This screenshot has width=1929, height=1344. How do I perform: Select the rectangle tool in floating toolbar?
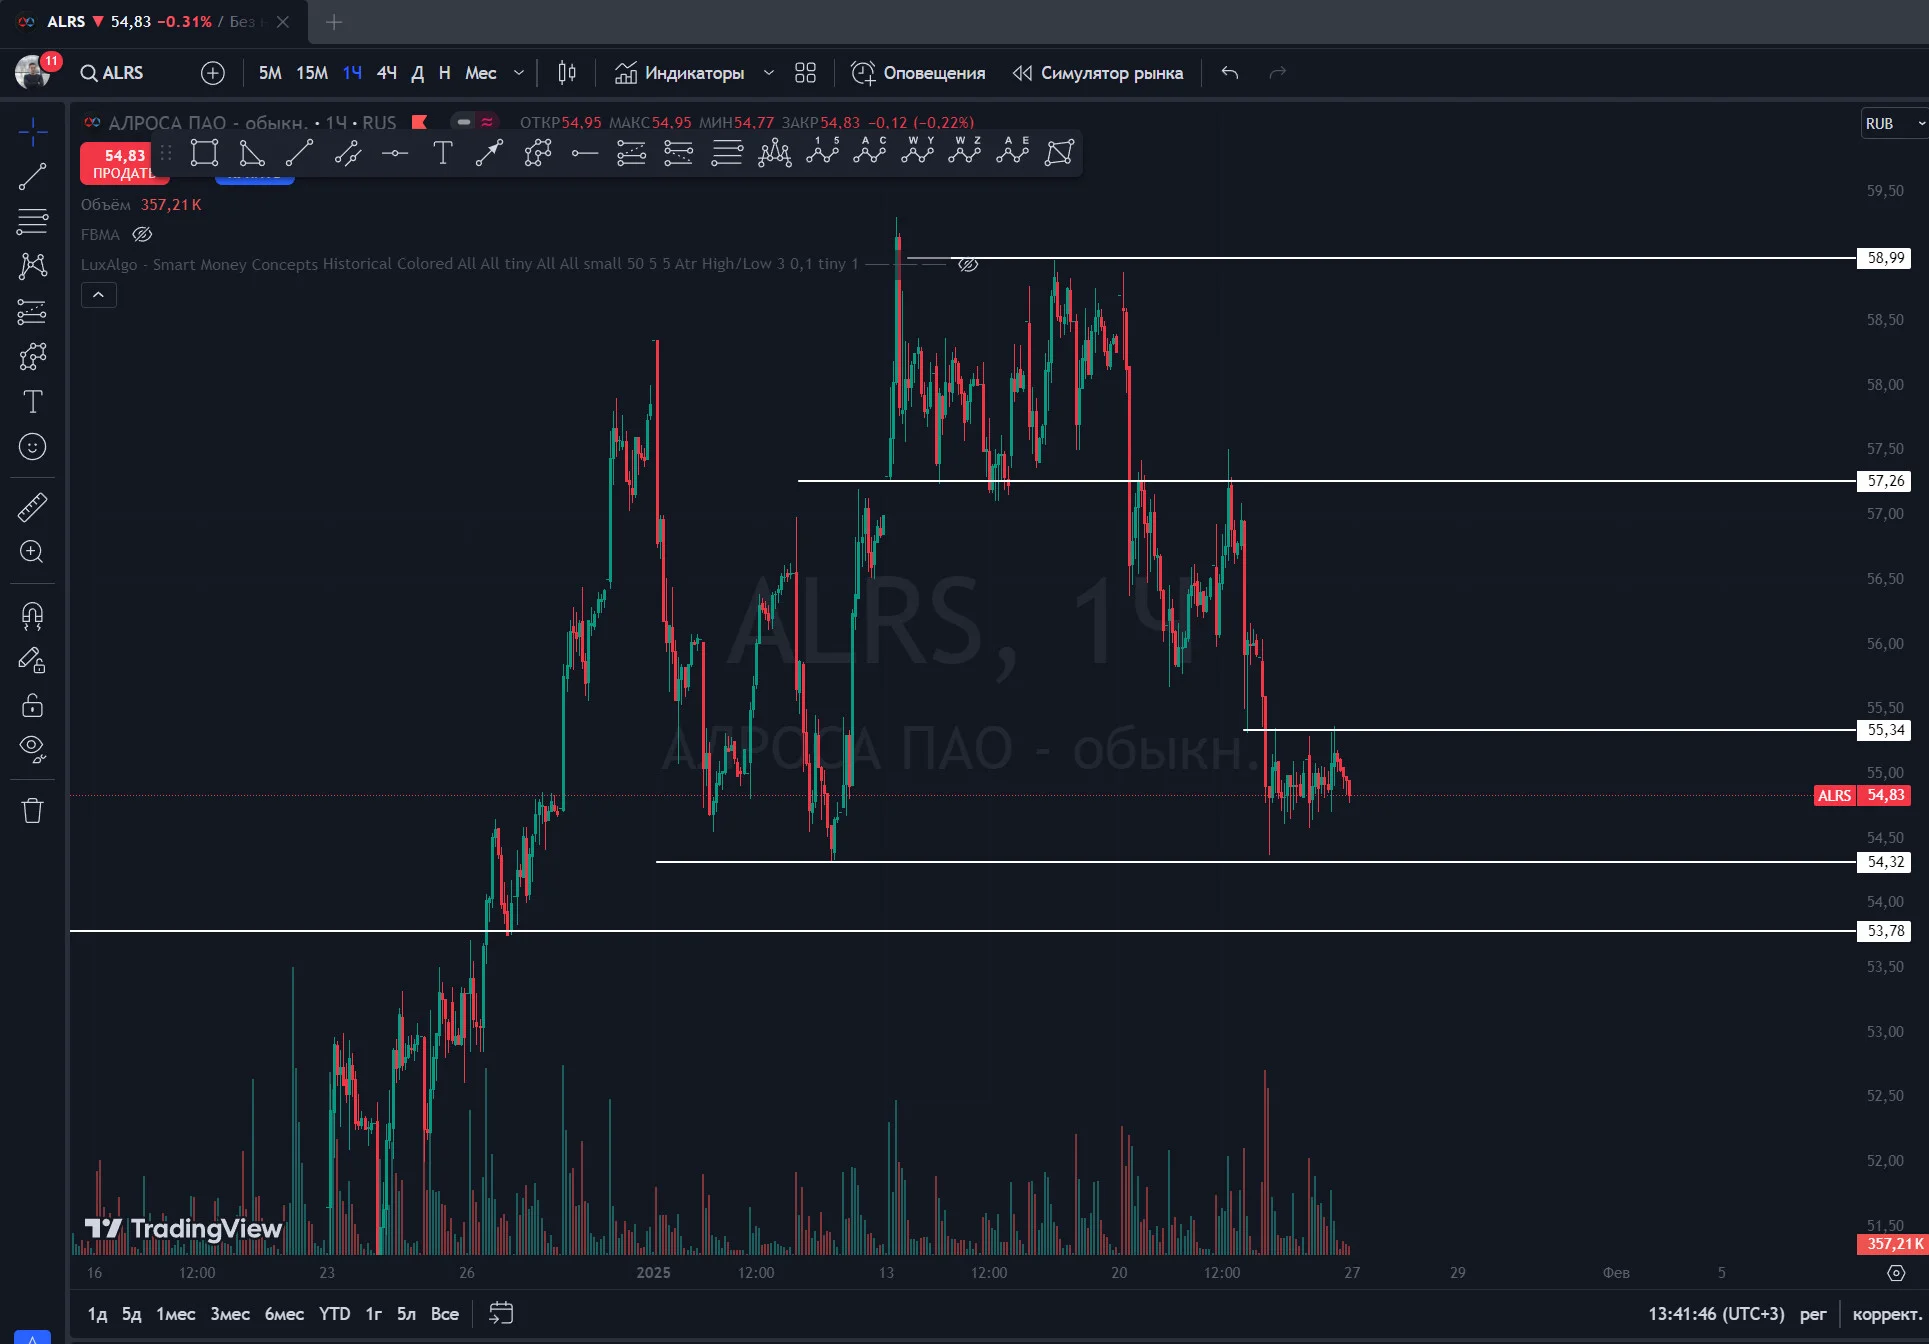click(204, 153)
